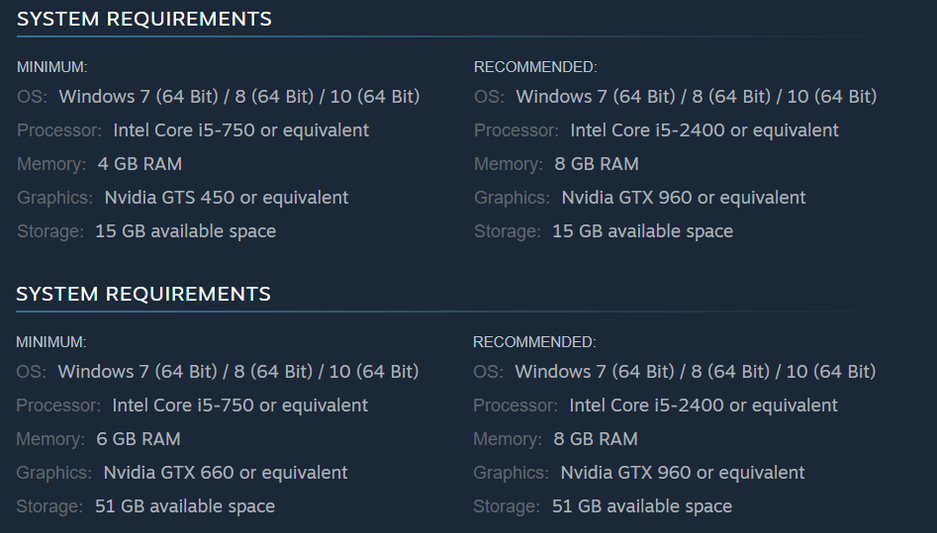Select the 4 GB RAM memory text
This screenshot has width=937, height=533.
tap(140, 164)
